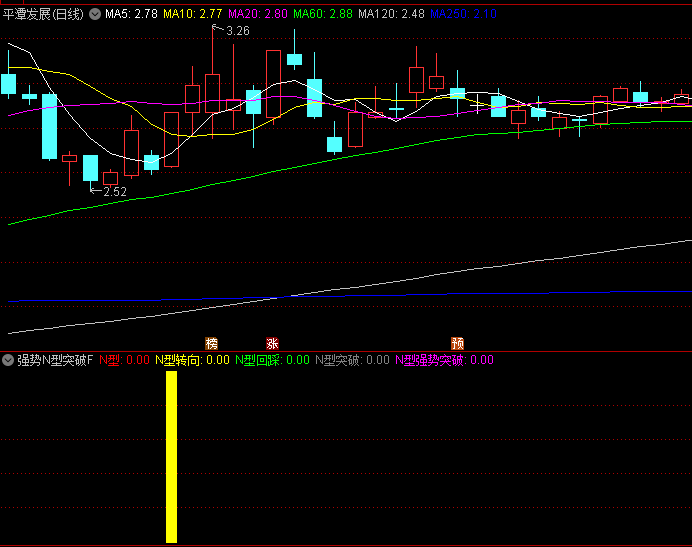The width and height of the screenshot is (692, 547).
Task: Click the MA60: 2.88 label
Action: pyautogui.click(x=323, y=14)
